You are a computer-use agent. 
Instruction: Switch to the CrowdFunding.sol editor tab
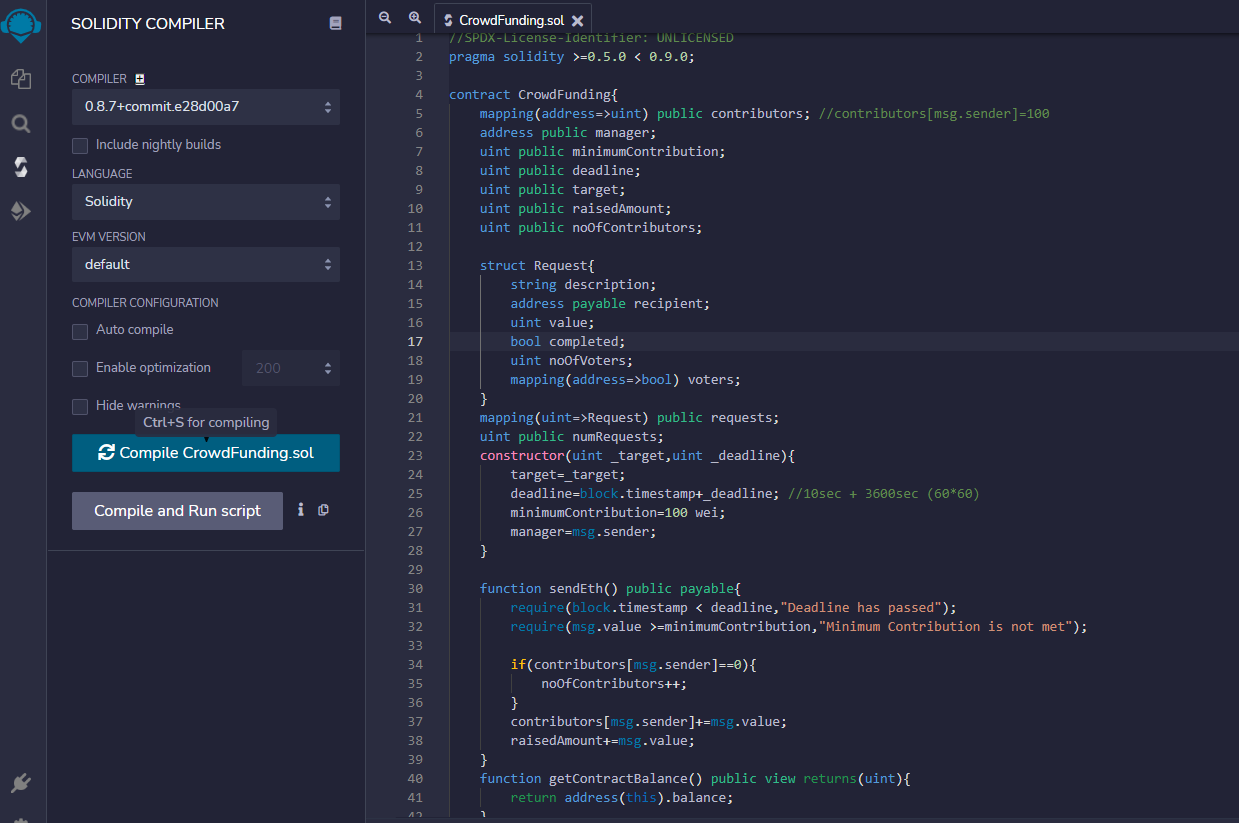tap(512, 20)
